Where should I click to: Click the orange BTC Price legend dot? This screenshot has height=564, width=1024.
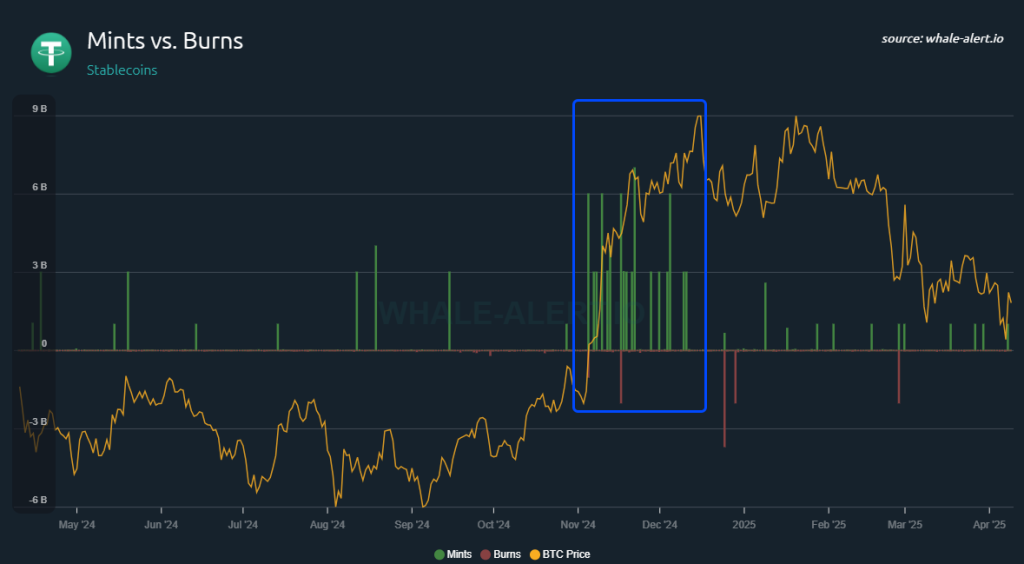click(x=535, y=554)
